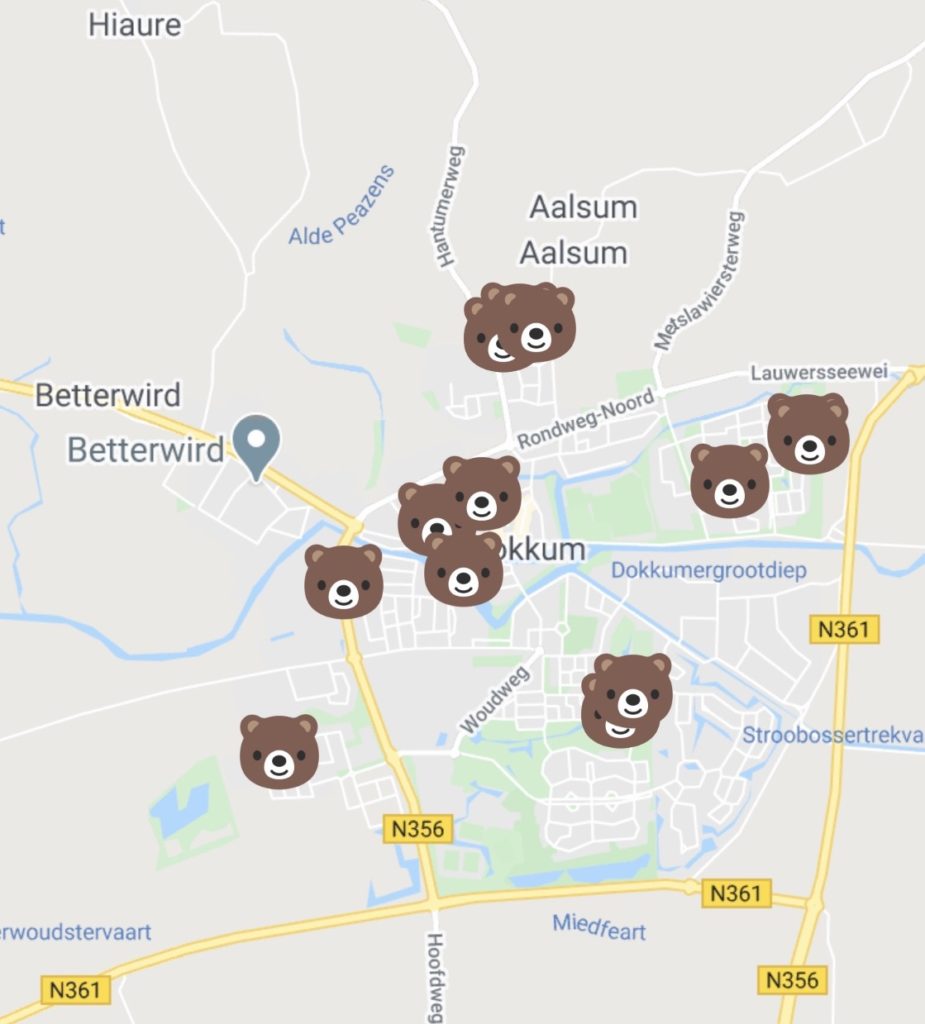The width and height of the screenshot is (925, 1024).
Task: Select the bear marker beside Lauwersseewei road
Action: (808, 433)
